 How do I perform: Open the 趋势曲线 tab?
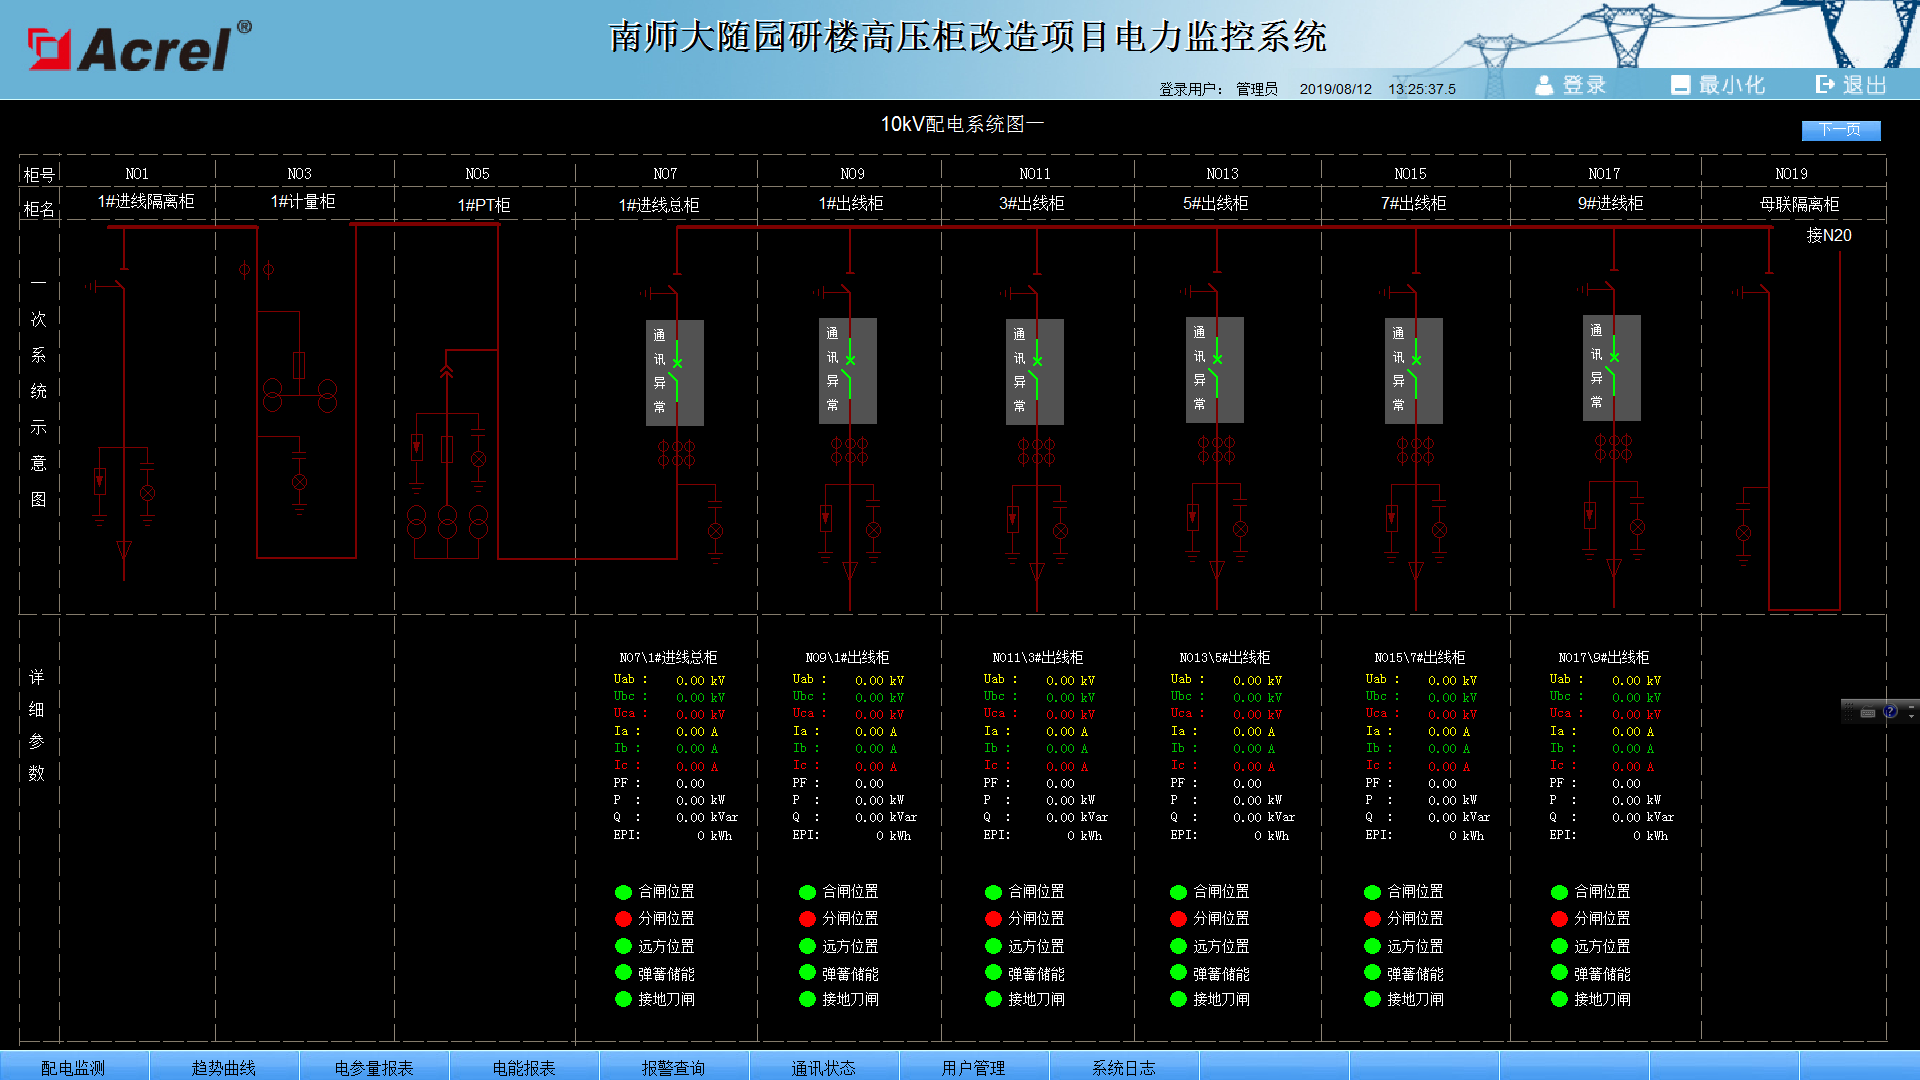[224, 1067]
